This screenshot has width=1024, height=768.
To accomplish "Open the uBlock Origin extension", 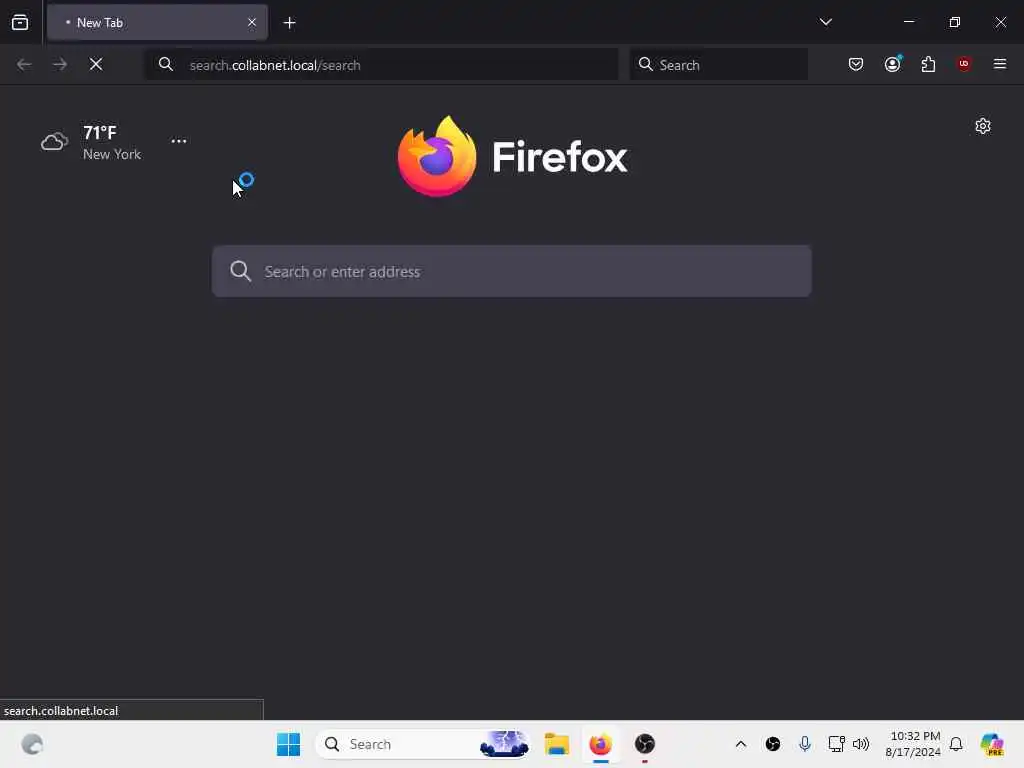I will (x=964, y=64).
